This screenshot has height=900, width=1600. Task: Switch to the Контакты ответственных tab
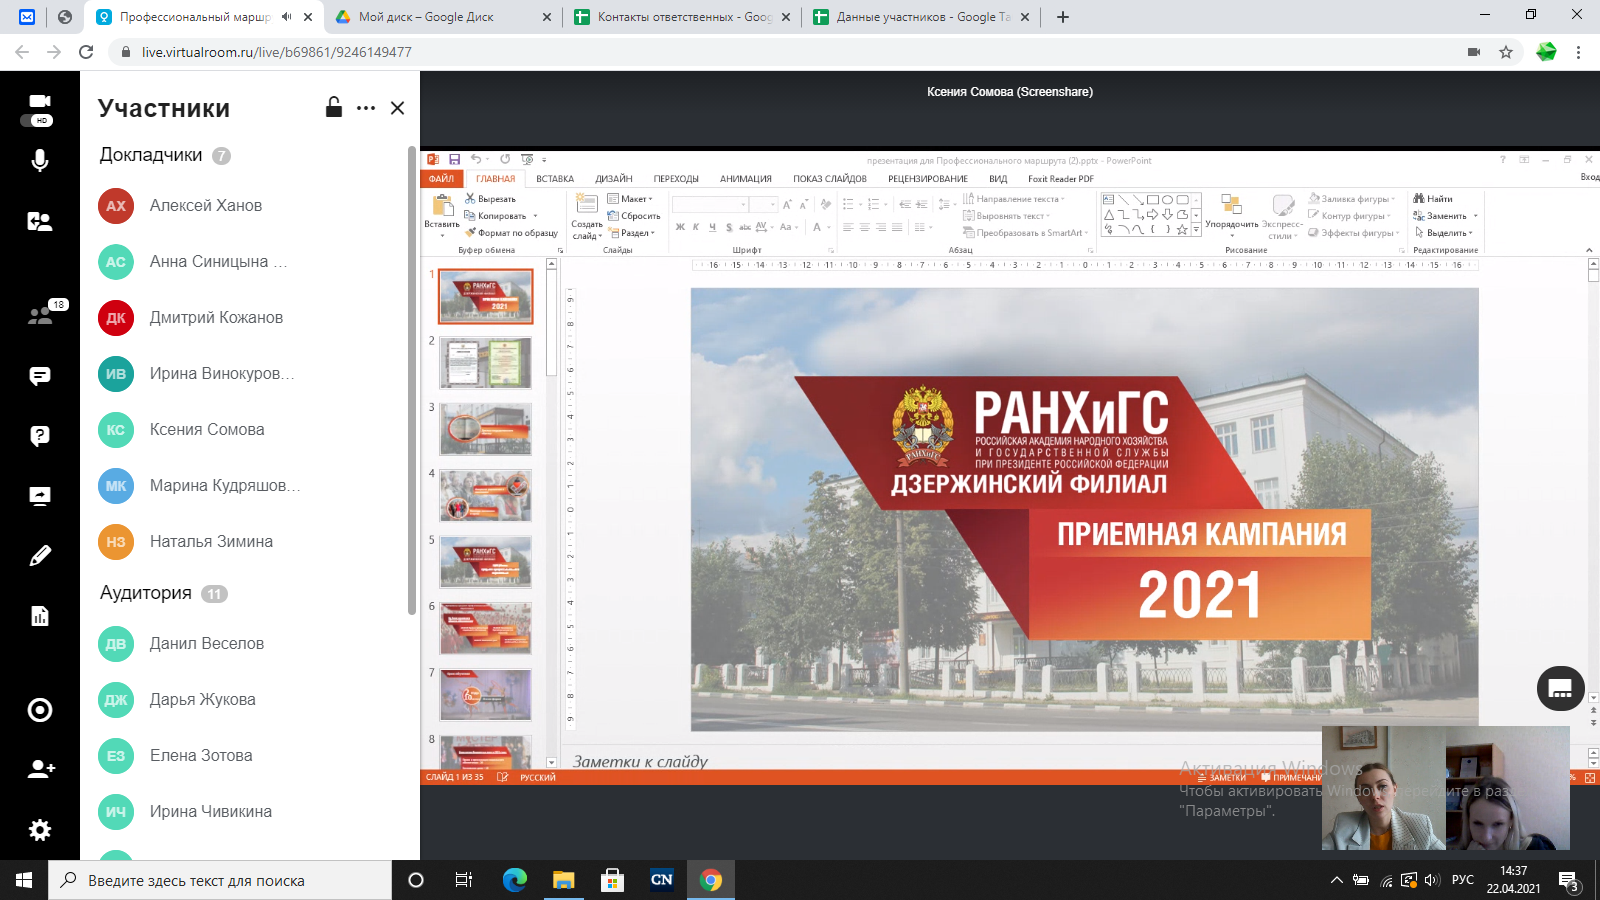click(682, 17)
